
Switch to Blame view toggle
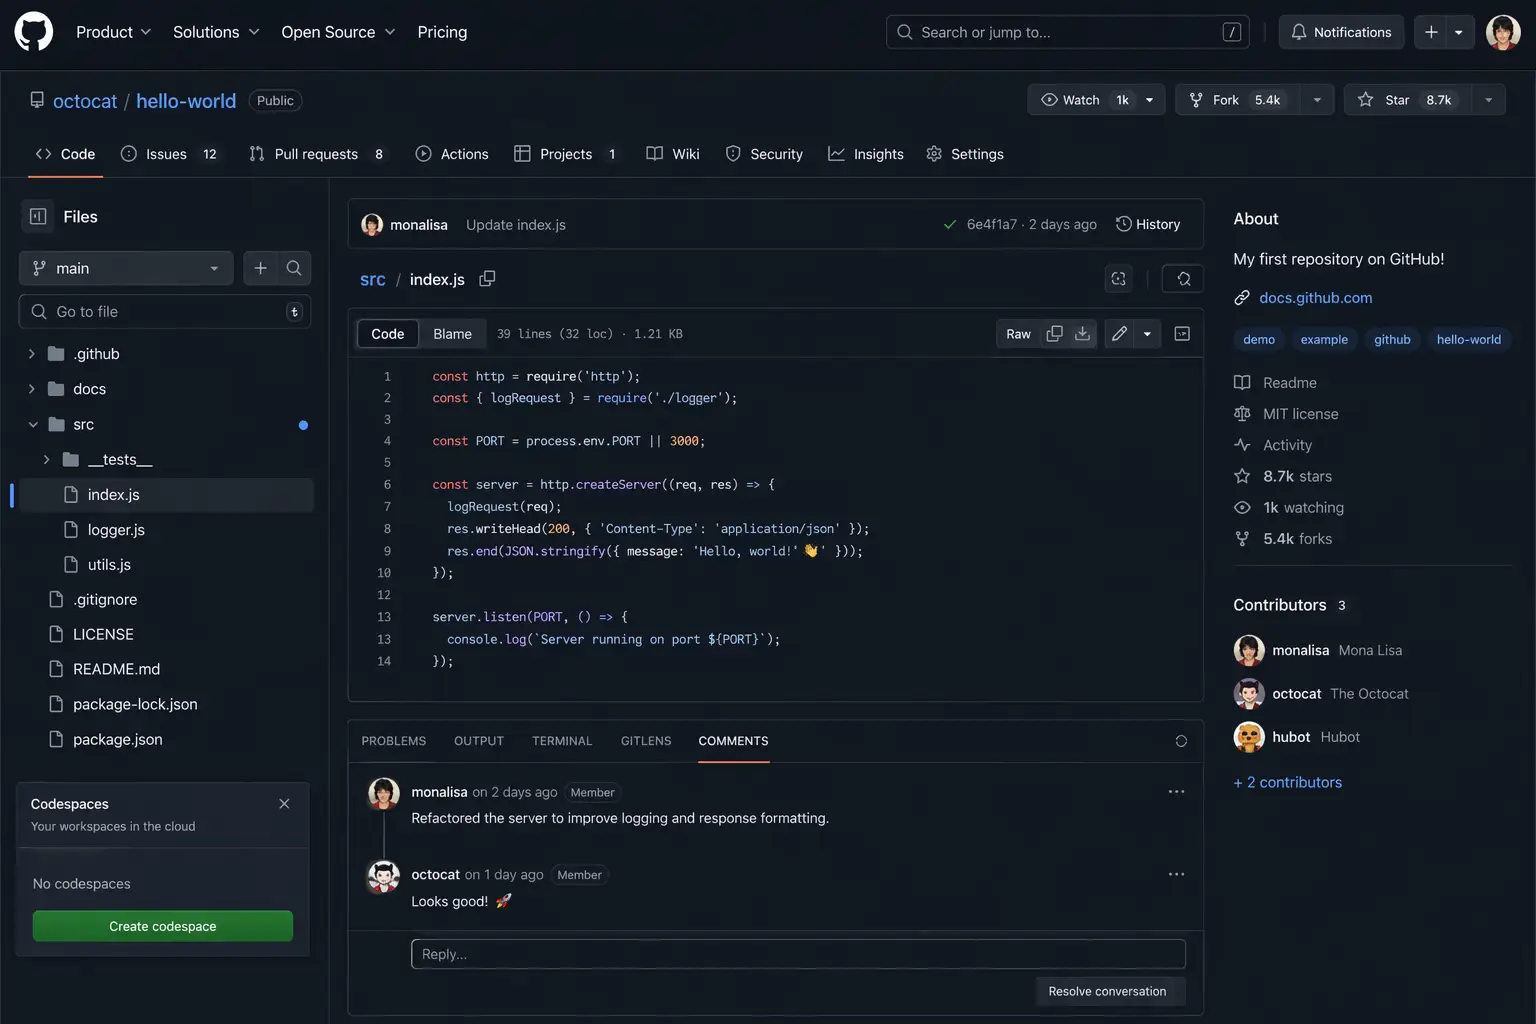point(452,334)
